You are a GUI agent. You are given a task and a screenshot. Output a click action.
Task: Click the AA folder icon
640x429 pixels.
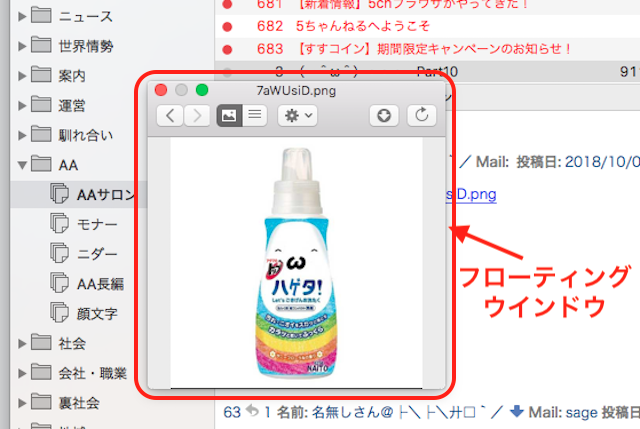coord(41,164)
